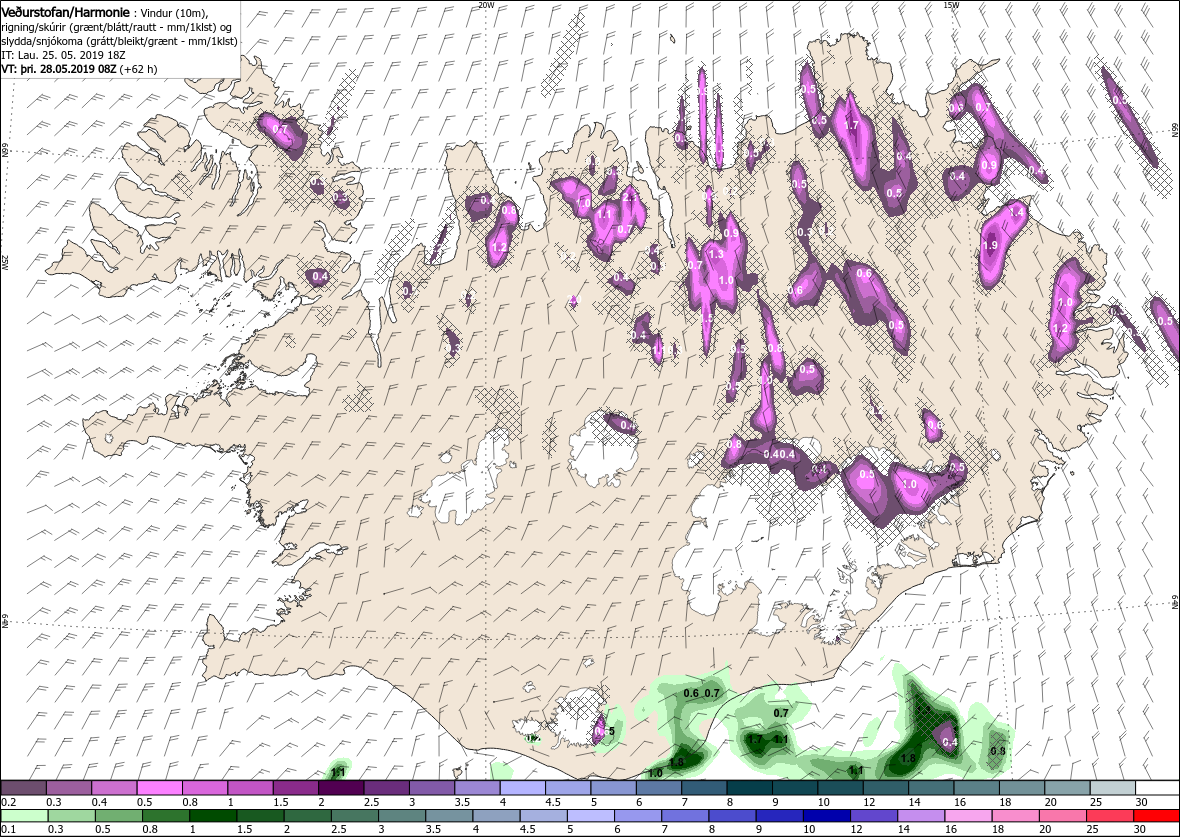Screen dimensions: 1180x837
Task: Pick the lower legend swatch labeled 2.5
Action: pos(354,816)
